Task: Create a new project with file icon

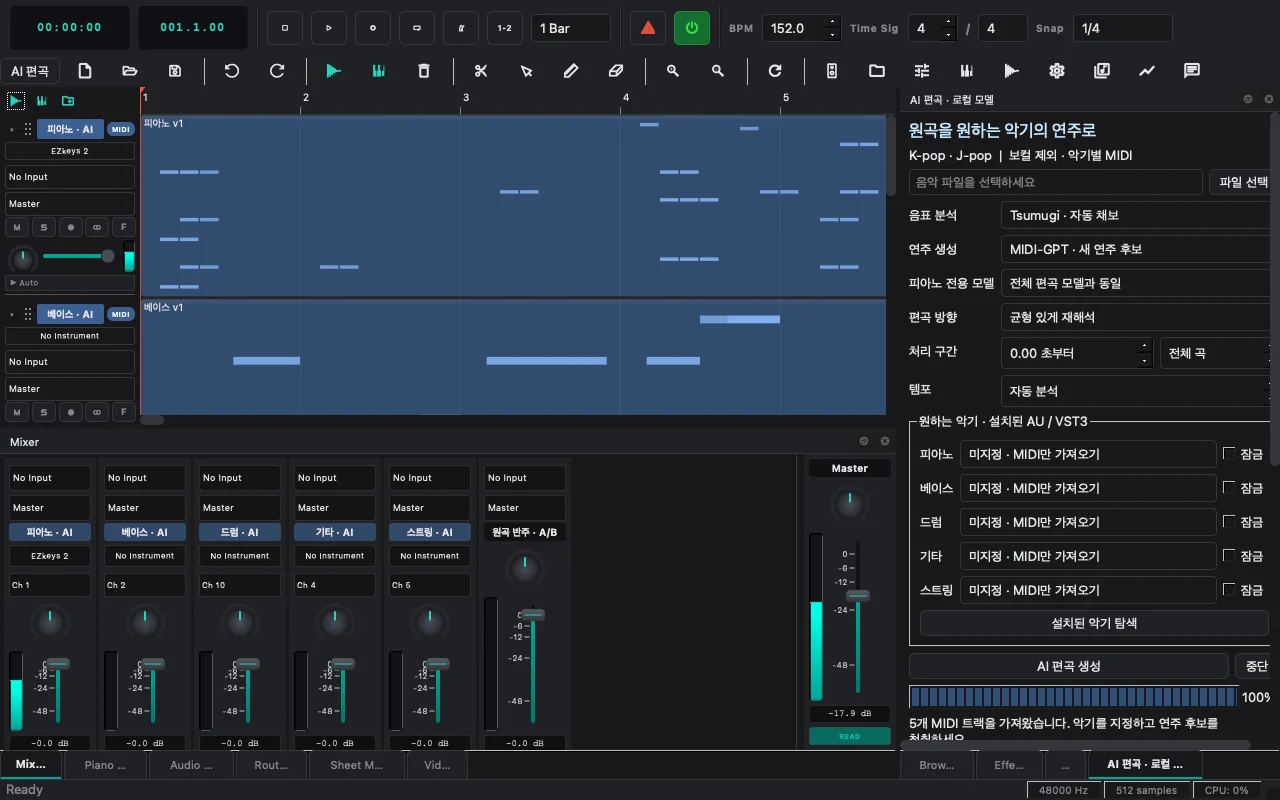Action: pos(85,71)
